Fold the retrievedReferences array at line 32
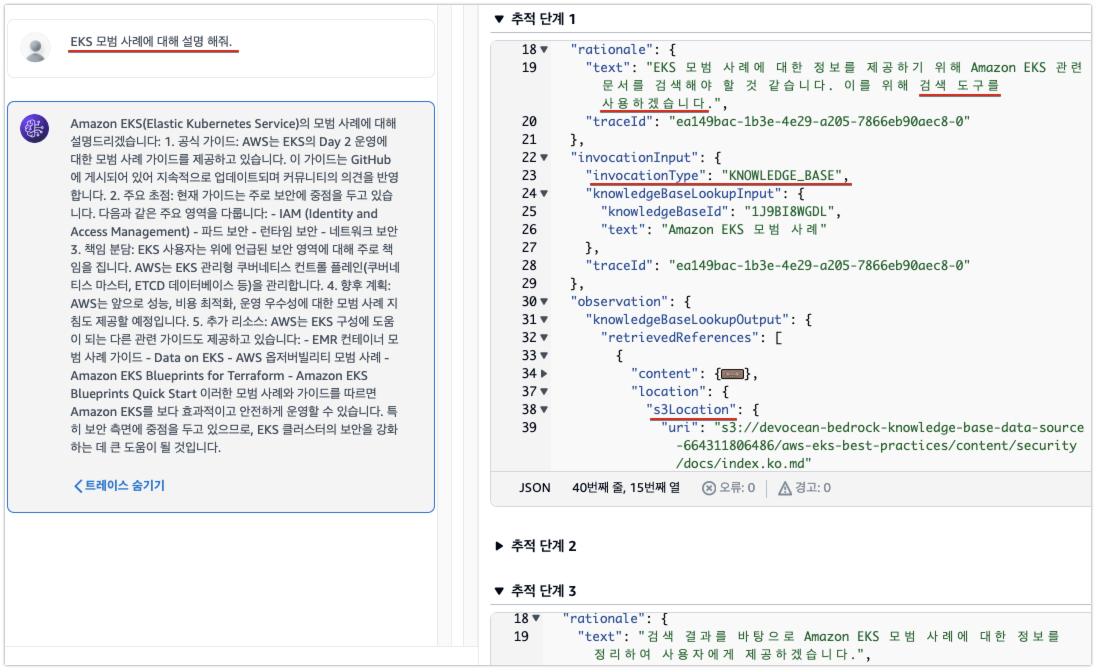This screenshot has width=1096, height=670. (544, 337)
